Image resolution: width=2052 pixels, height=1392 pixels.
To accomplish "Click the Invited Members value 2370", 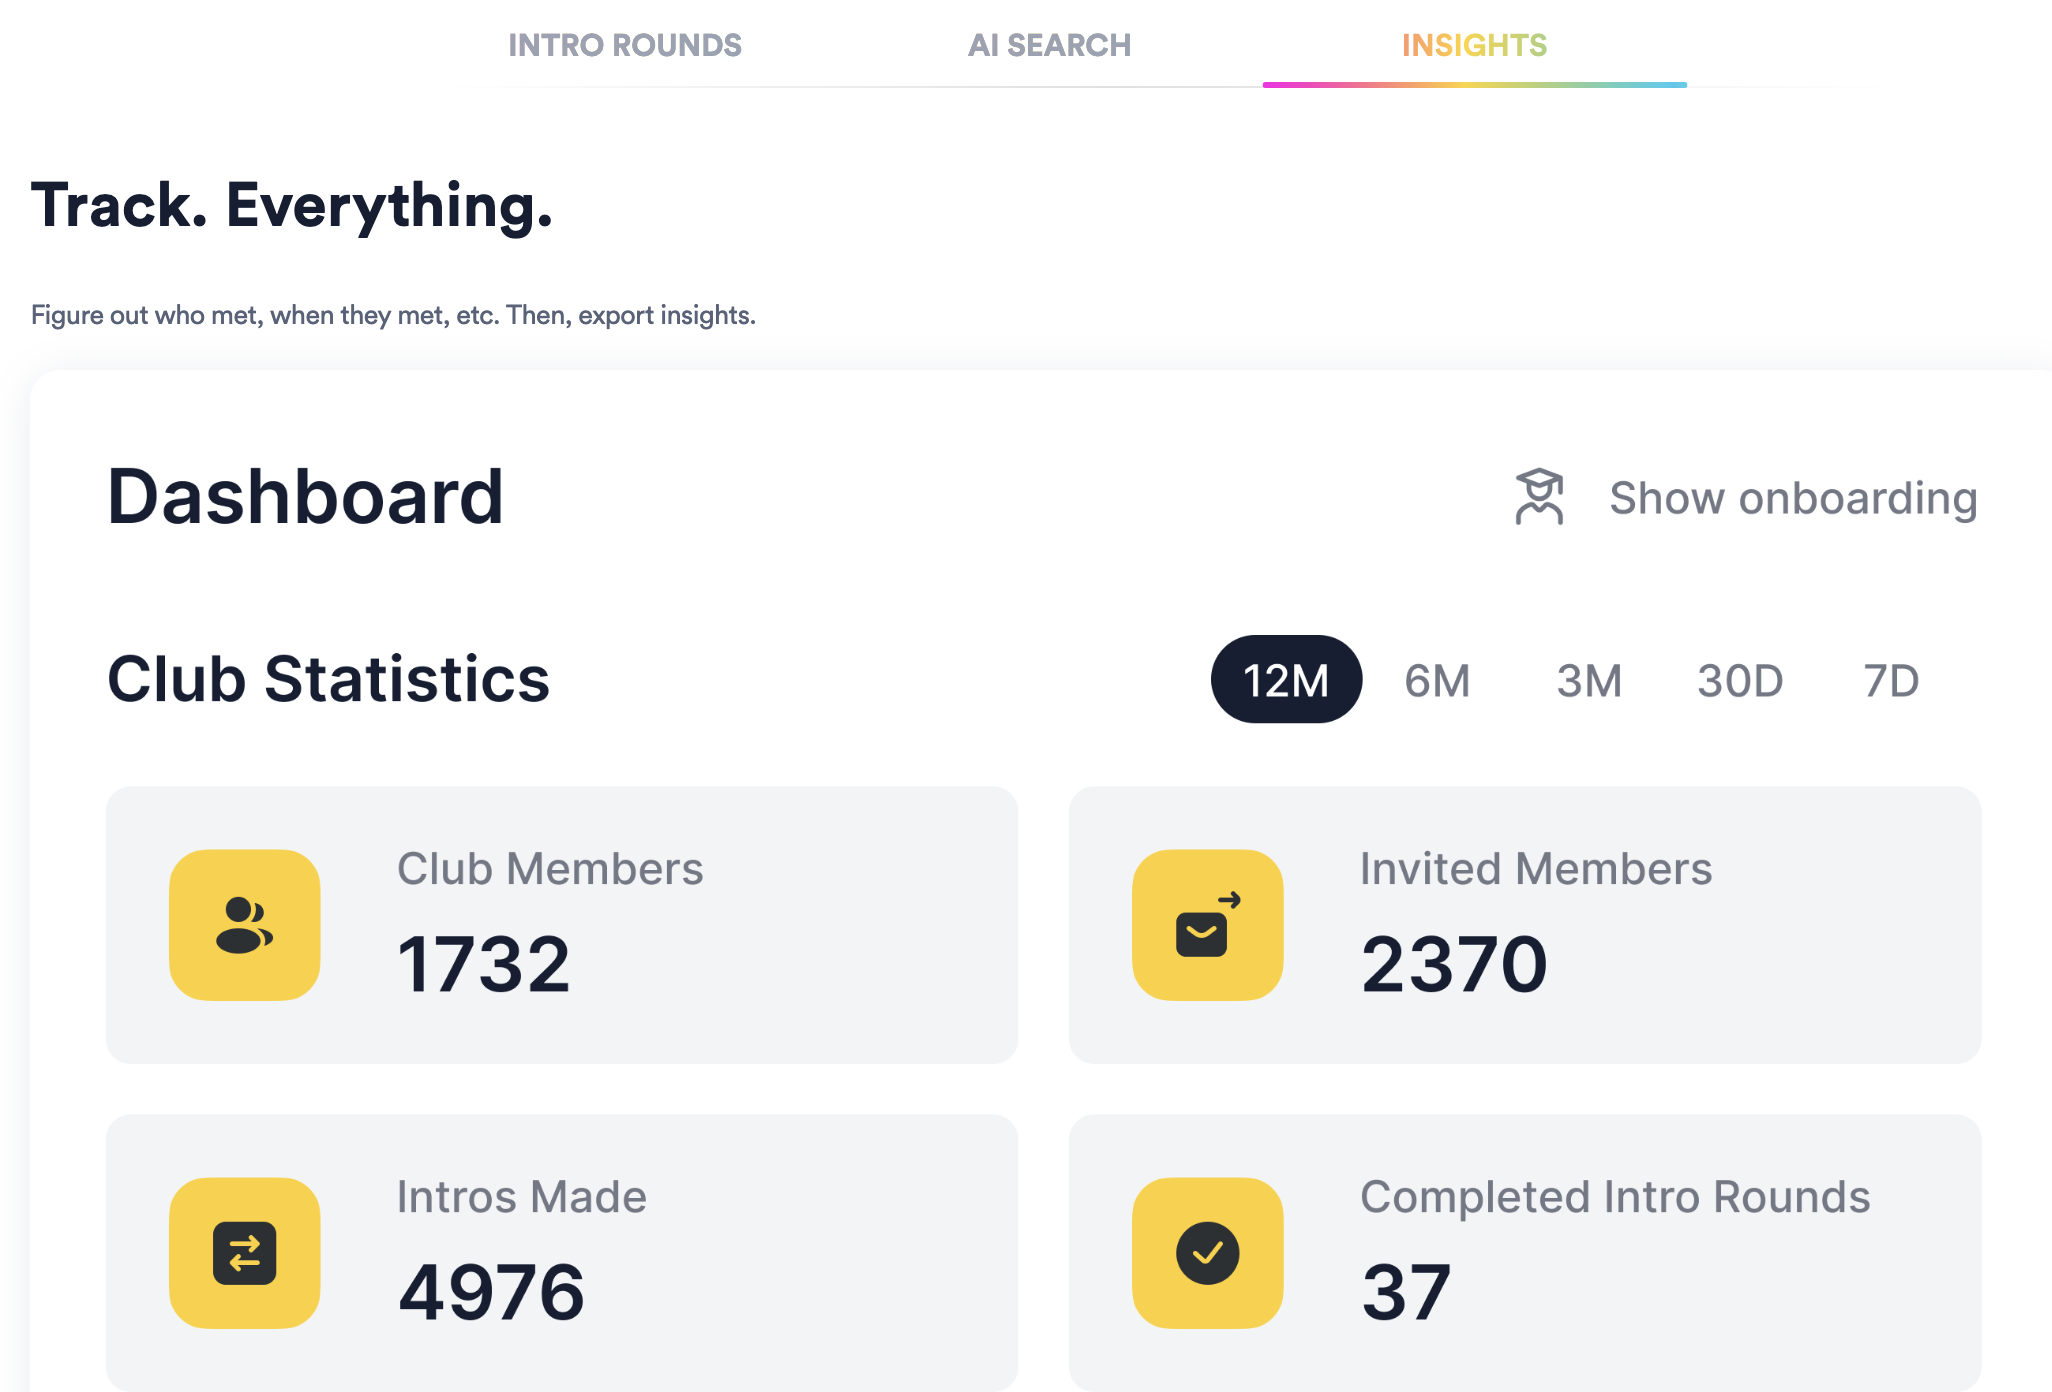I will (x=1454, y=964).
